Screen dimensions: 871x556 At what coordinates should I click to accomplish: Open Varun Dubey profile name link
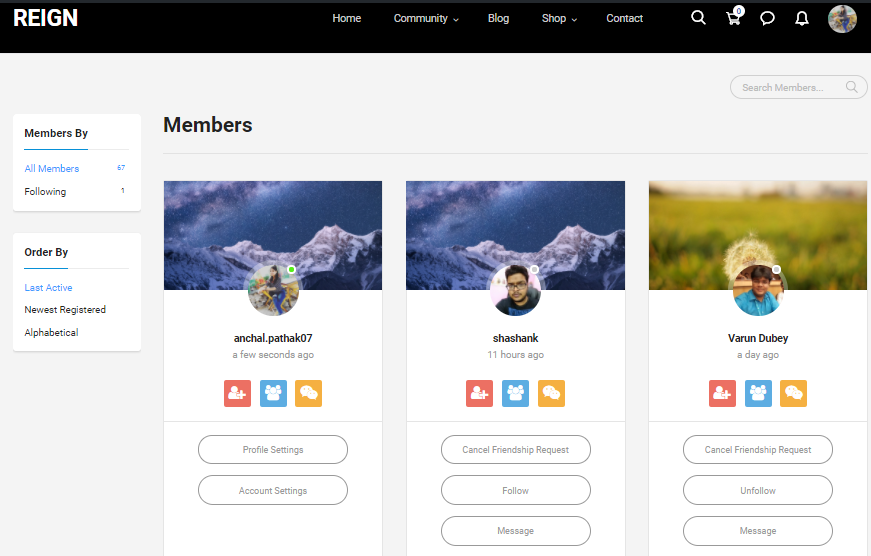pyautogui.click(x=758, y=338)
